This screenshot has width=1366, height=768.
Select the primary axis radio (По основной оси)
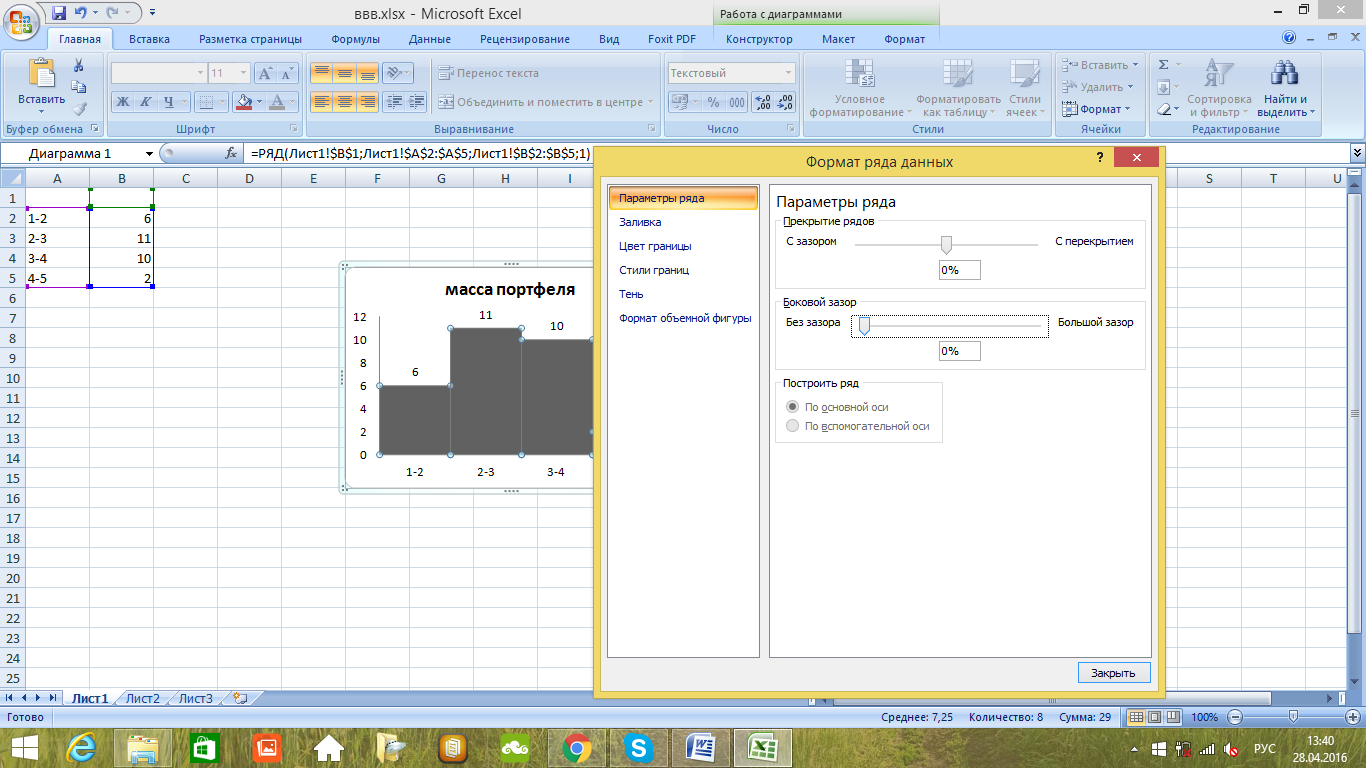793,407
